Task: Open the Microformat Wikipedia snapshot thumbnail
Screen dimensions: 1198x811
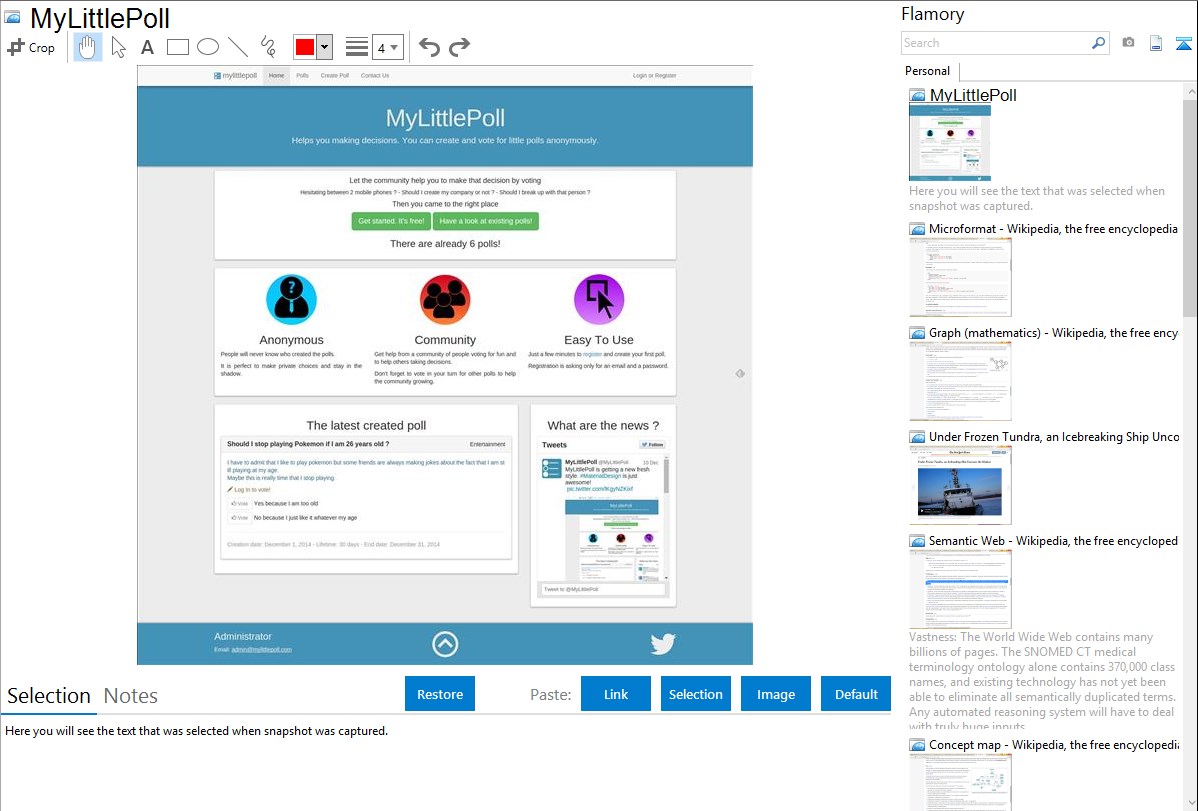Action: 960,277
